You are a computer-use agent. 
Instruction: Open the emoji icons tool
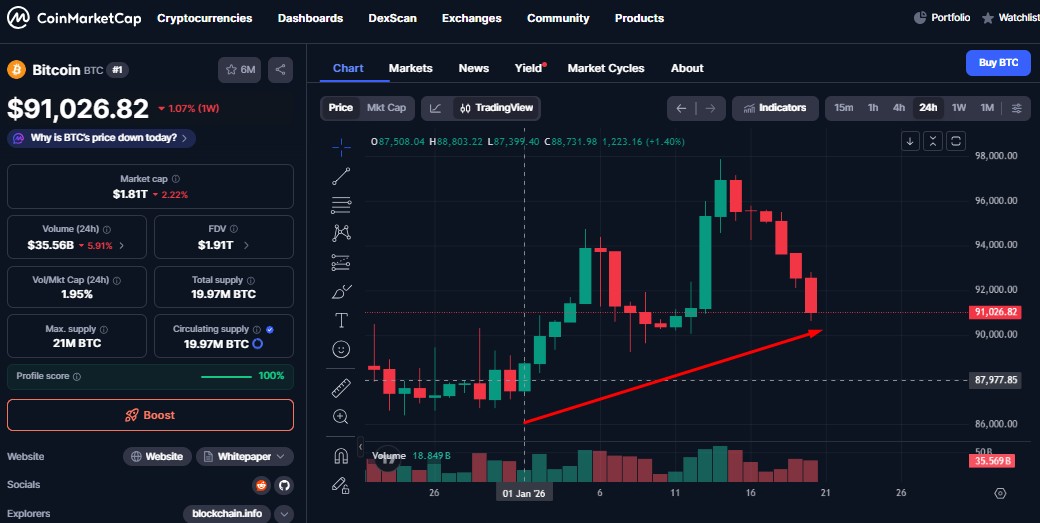(341, 349)
